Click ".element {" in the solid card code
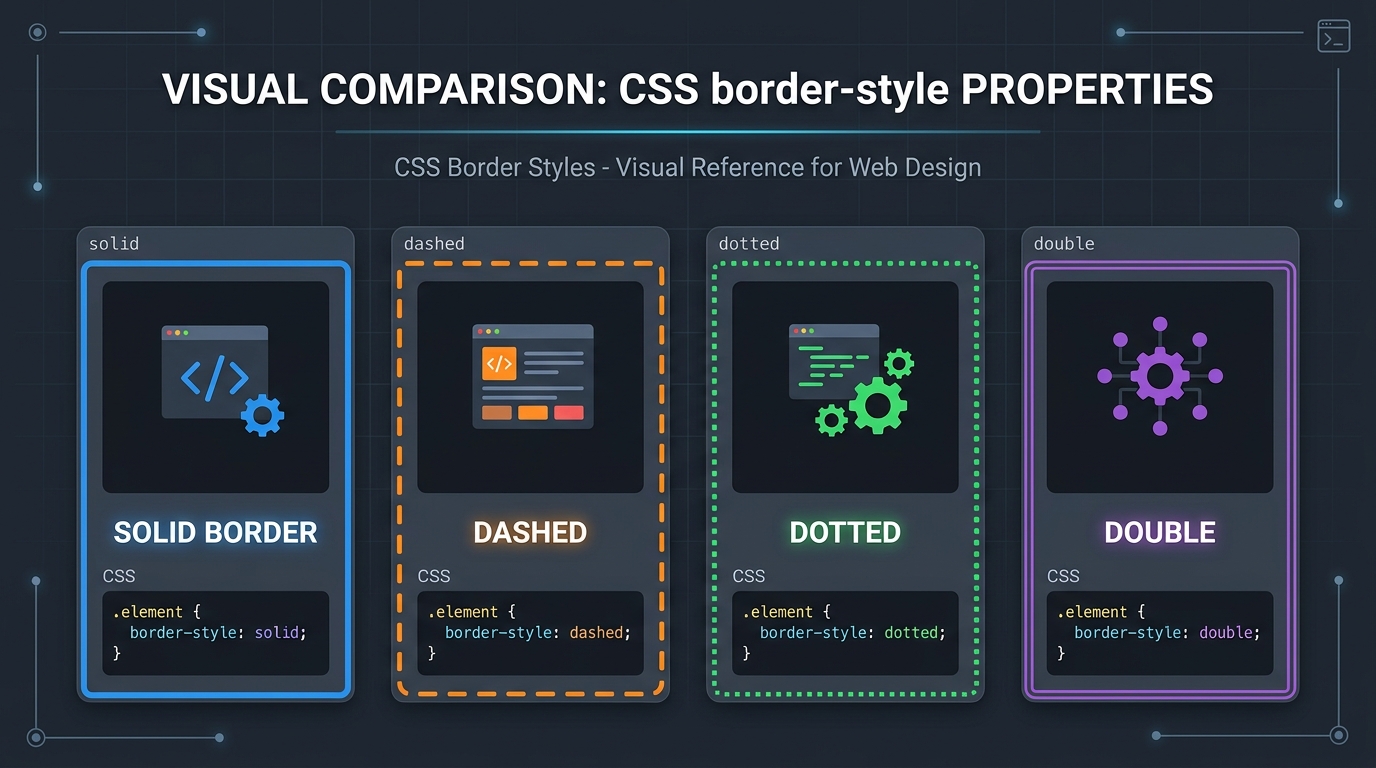The width and height of the screenshot is (1376, 768). (x=158, y=612)
